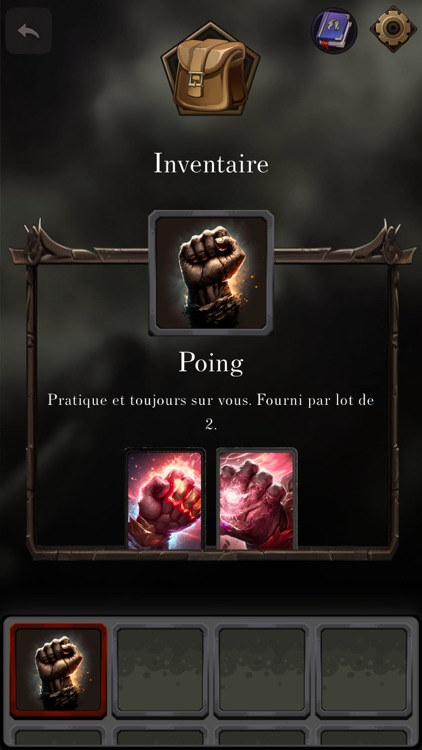Screen dimensions: 422x750
Task: Click the third slot in the top inventory row
Action: 262,670
